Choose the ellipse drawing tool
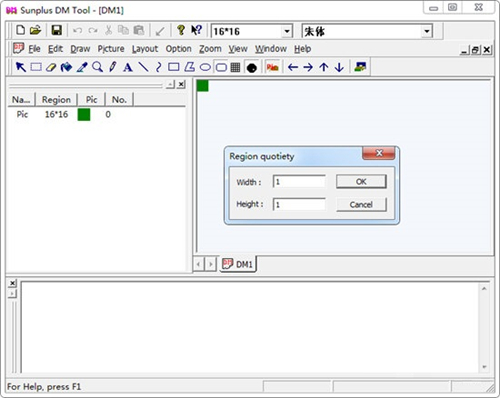This screenshot has width=500, height=398. [x=205, y=67]
